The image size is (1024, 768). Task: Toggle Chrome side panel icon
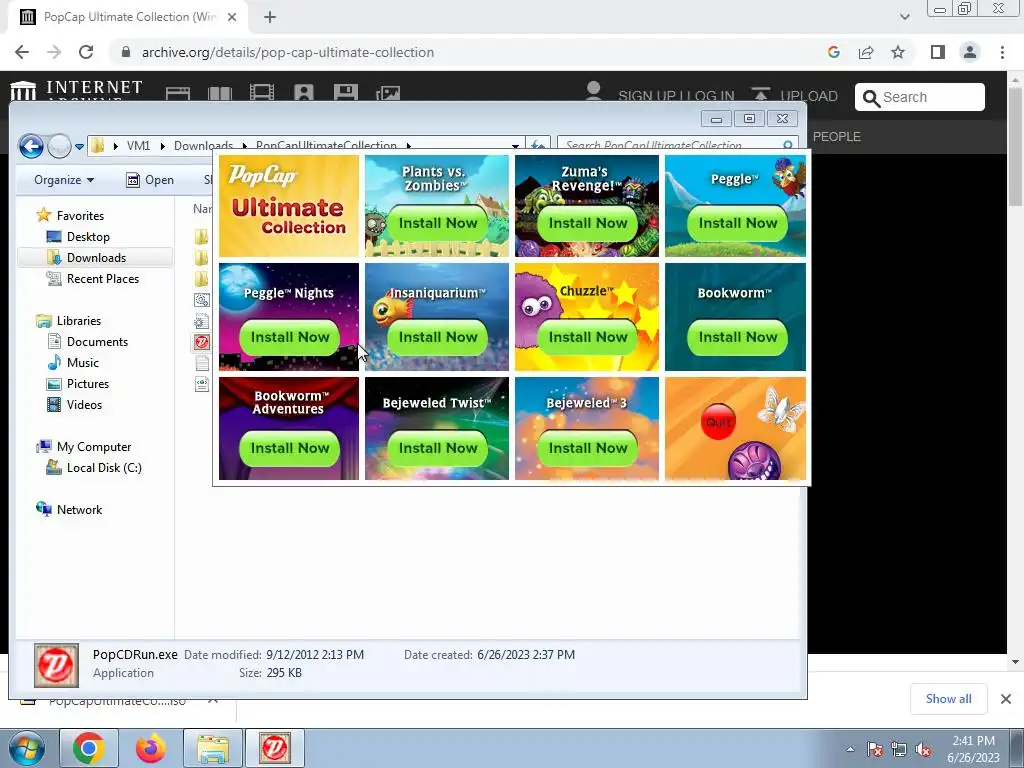click(x=938, y=52)
